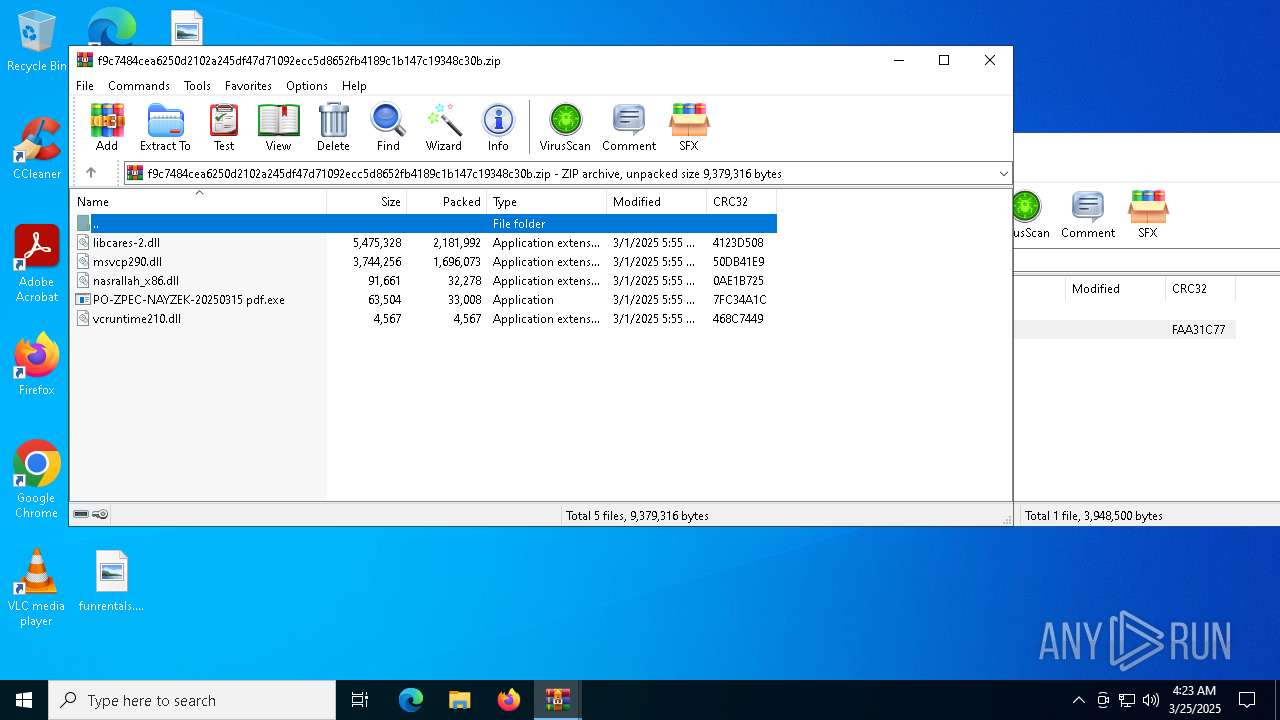The height and width of the screenshot is (720, 1280).
Task: Click the Comment icon in background window
Action: (x=1088, y=214)
